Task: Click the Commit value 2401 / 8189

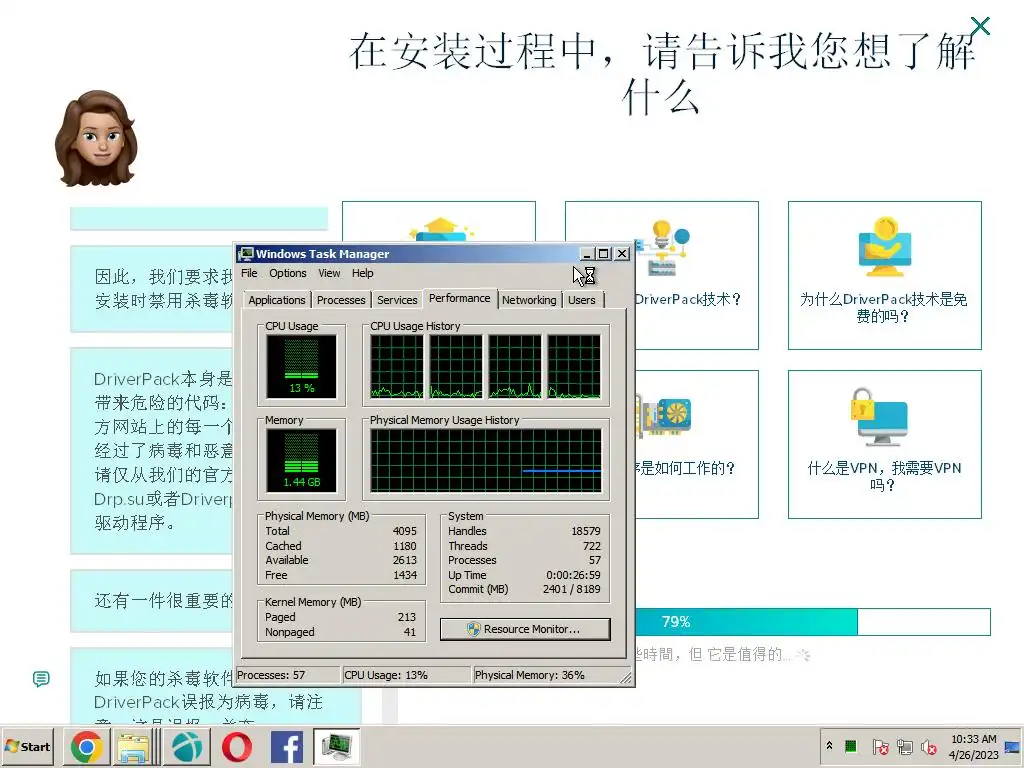Action: point(571,589)
